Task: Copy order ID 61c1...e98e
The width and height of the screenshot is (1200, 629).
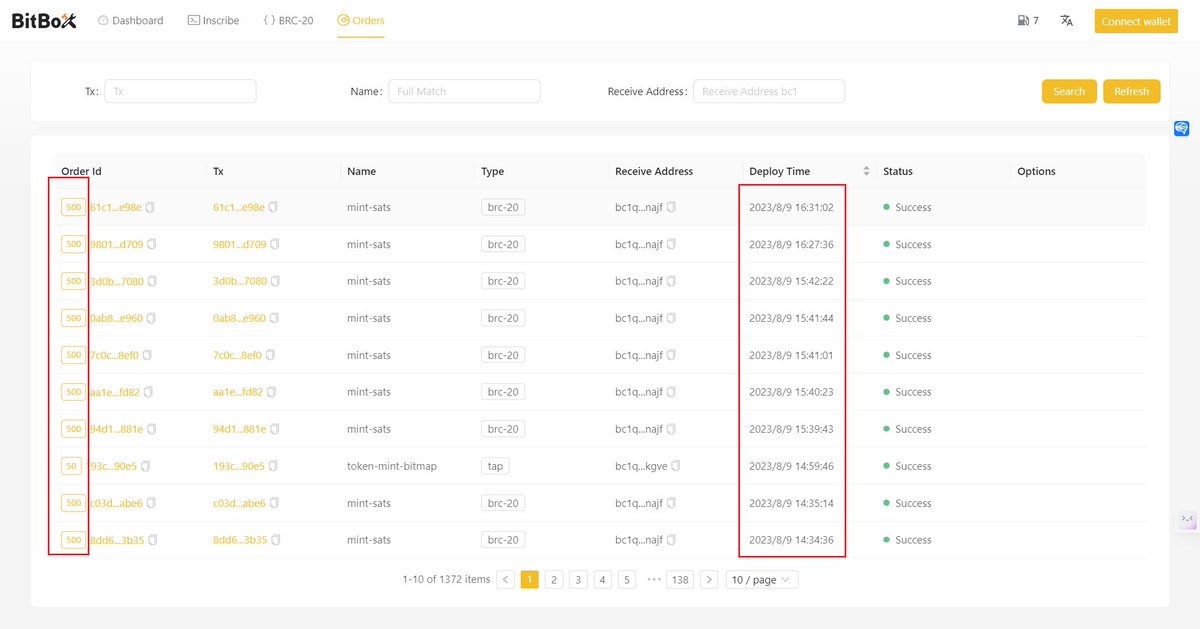Action: 150,208
